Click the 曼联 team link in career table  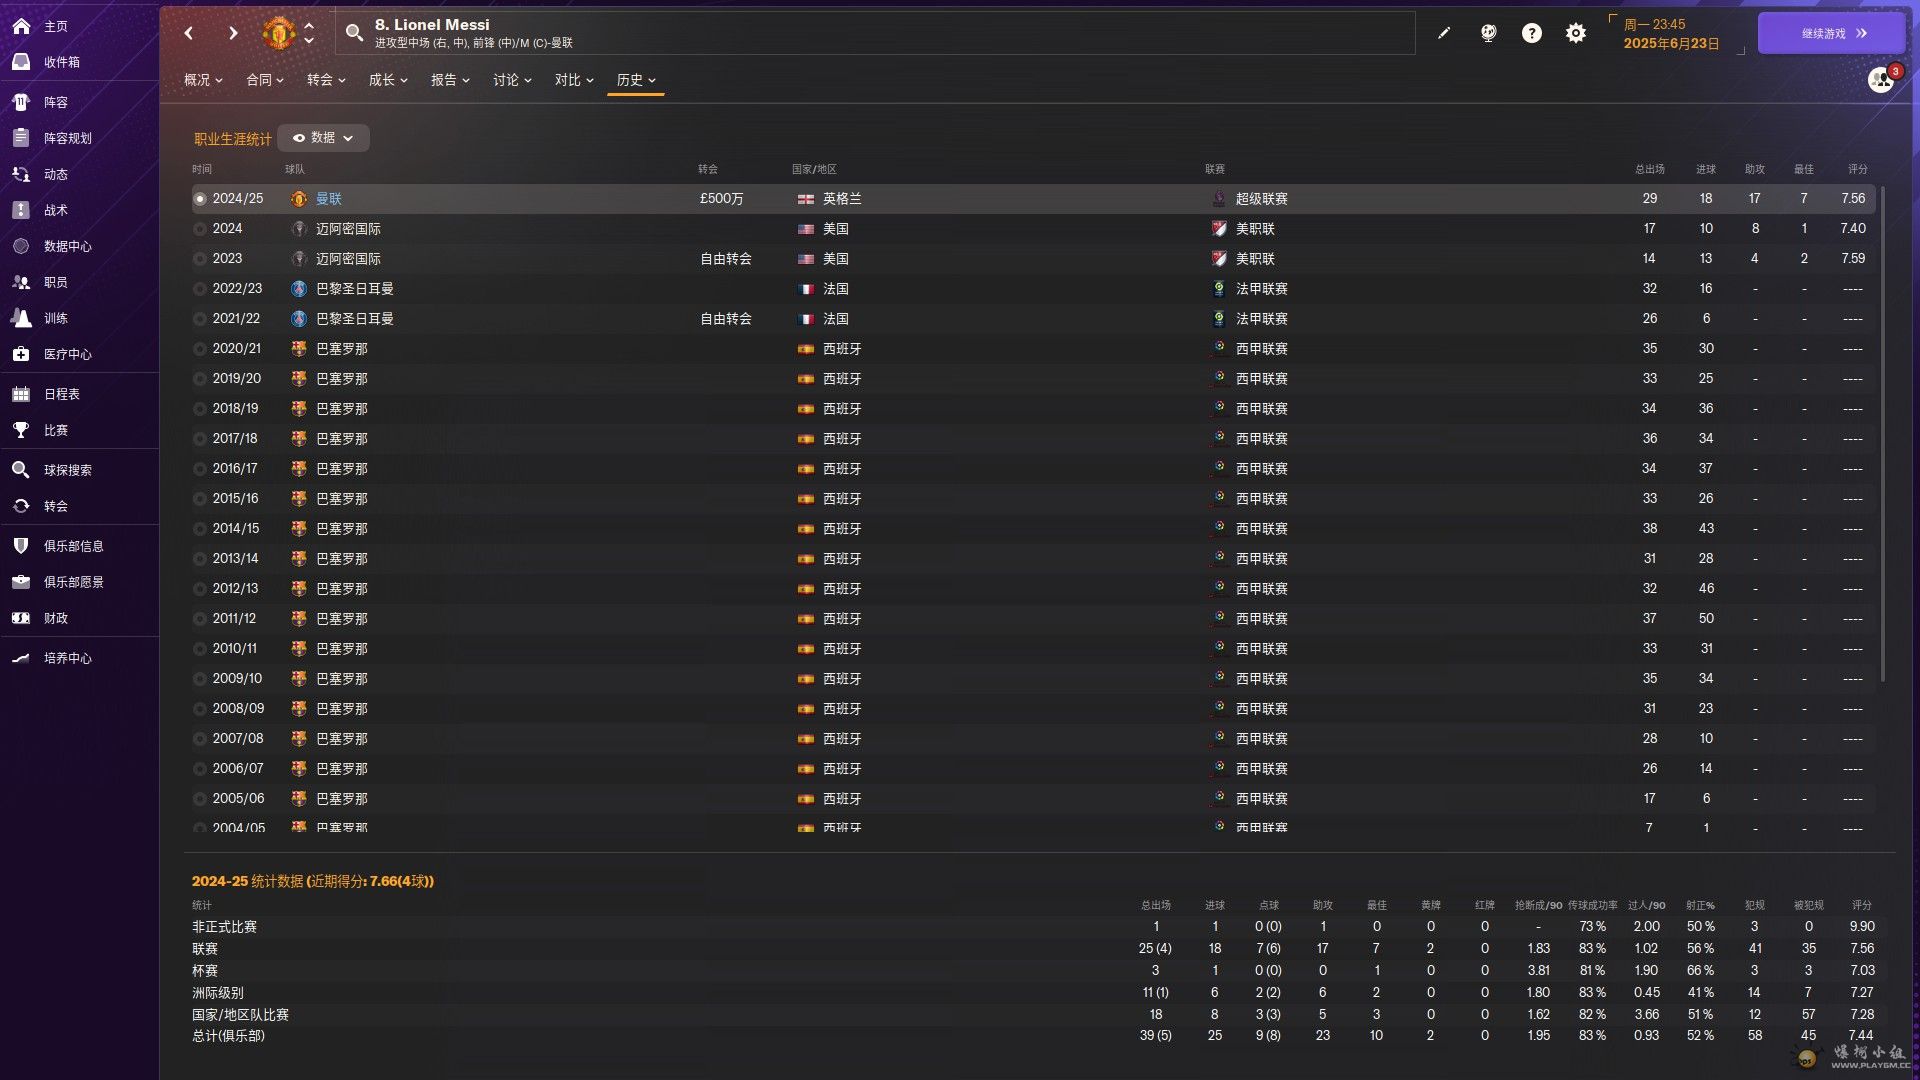pos(328,199)
